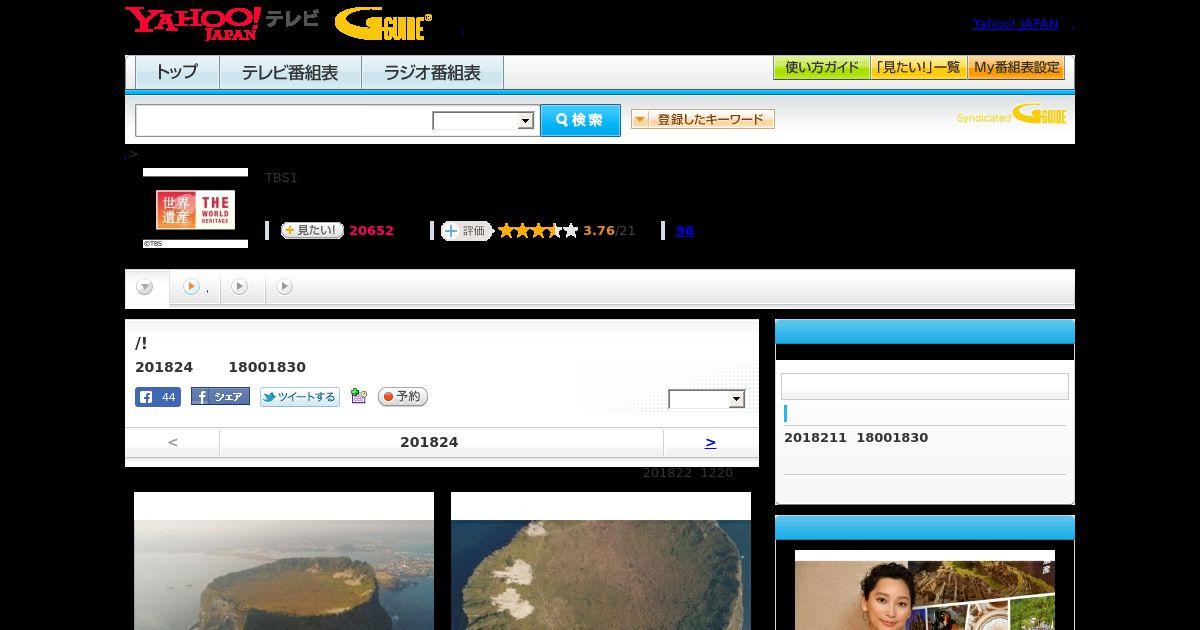Screen dimensions: 1200x630
Task: Expand the dropdown right of 予約 button
Action: (707, 399)
